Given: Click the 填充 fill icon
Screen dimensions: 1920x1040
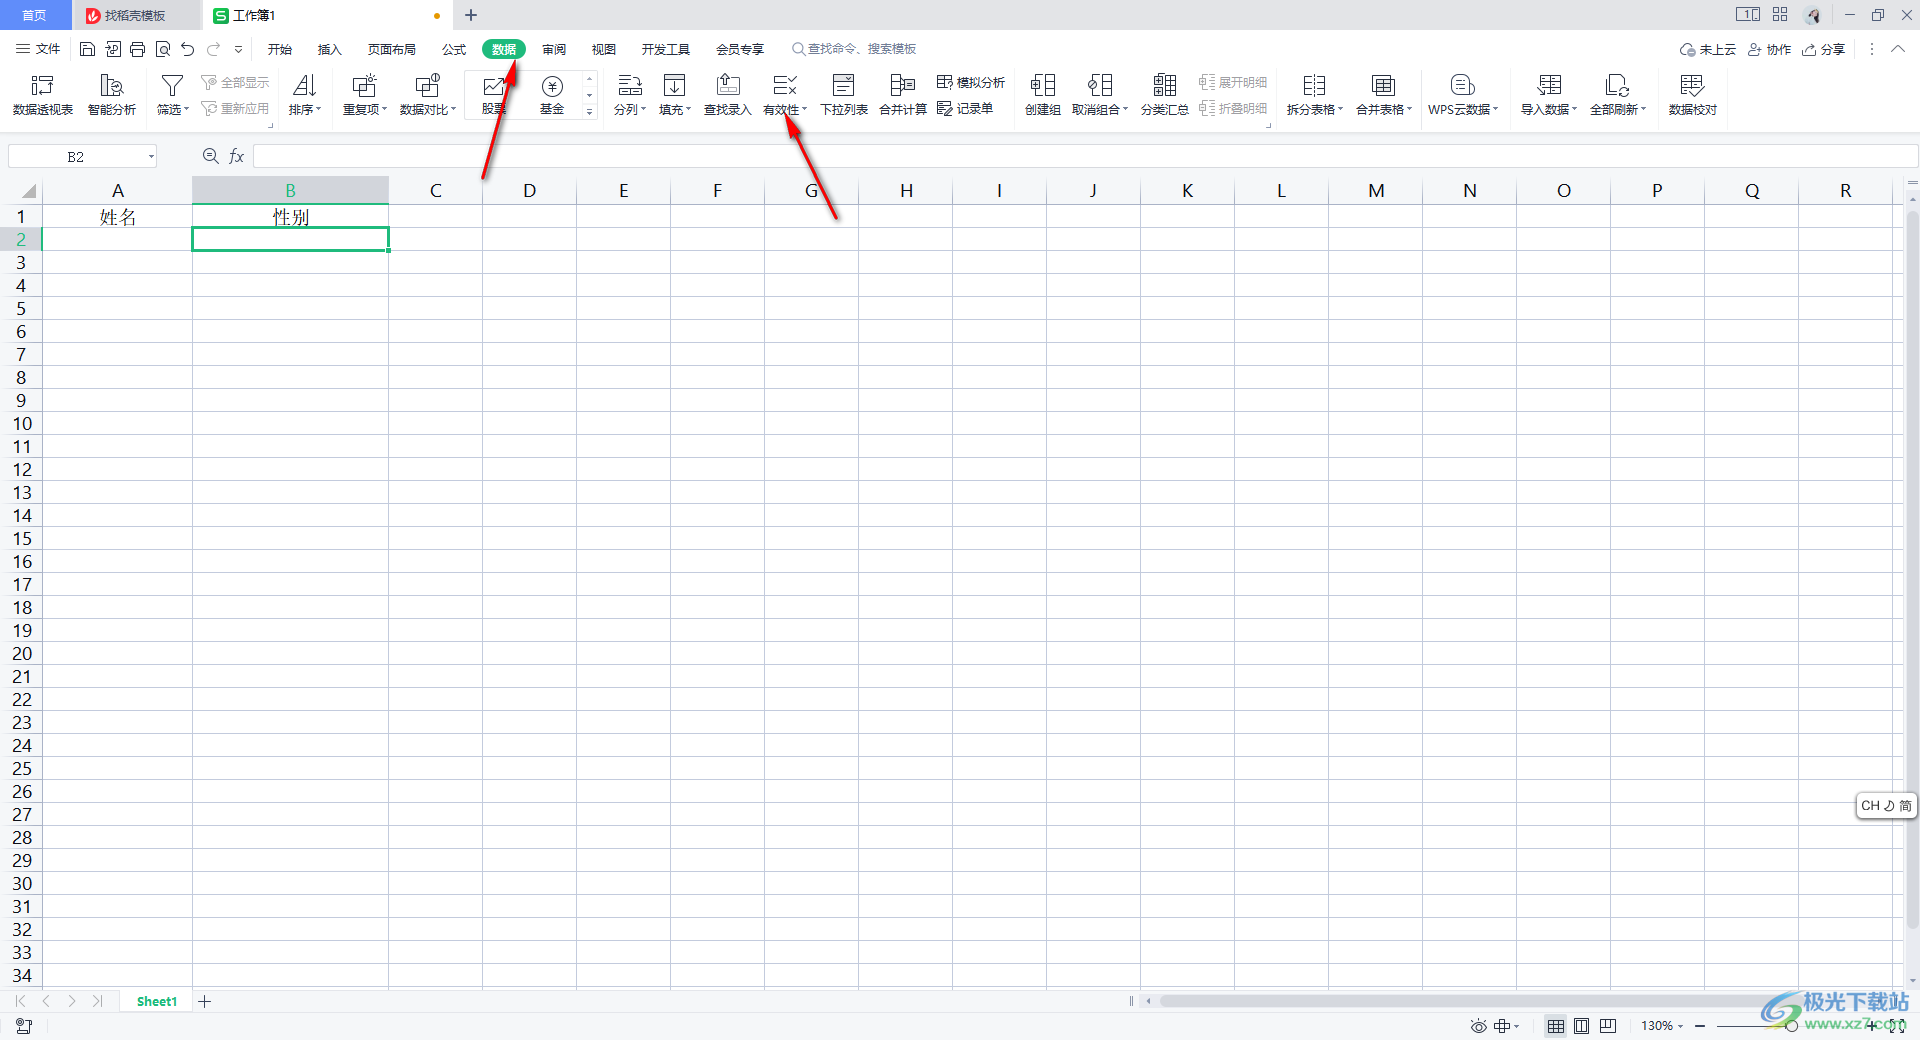Looking at the screenshot, I should pos(675,86).
